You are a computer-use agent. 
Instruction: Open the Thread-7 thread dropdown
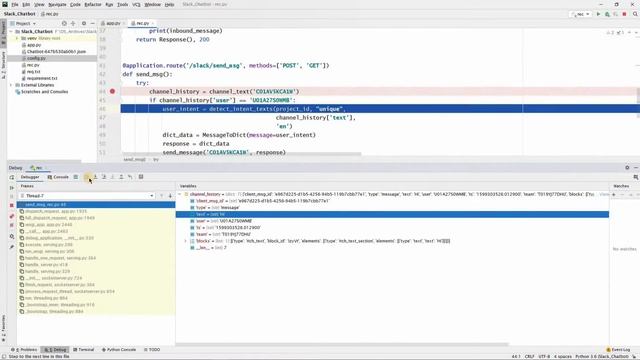click(x=87, y=196)
